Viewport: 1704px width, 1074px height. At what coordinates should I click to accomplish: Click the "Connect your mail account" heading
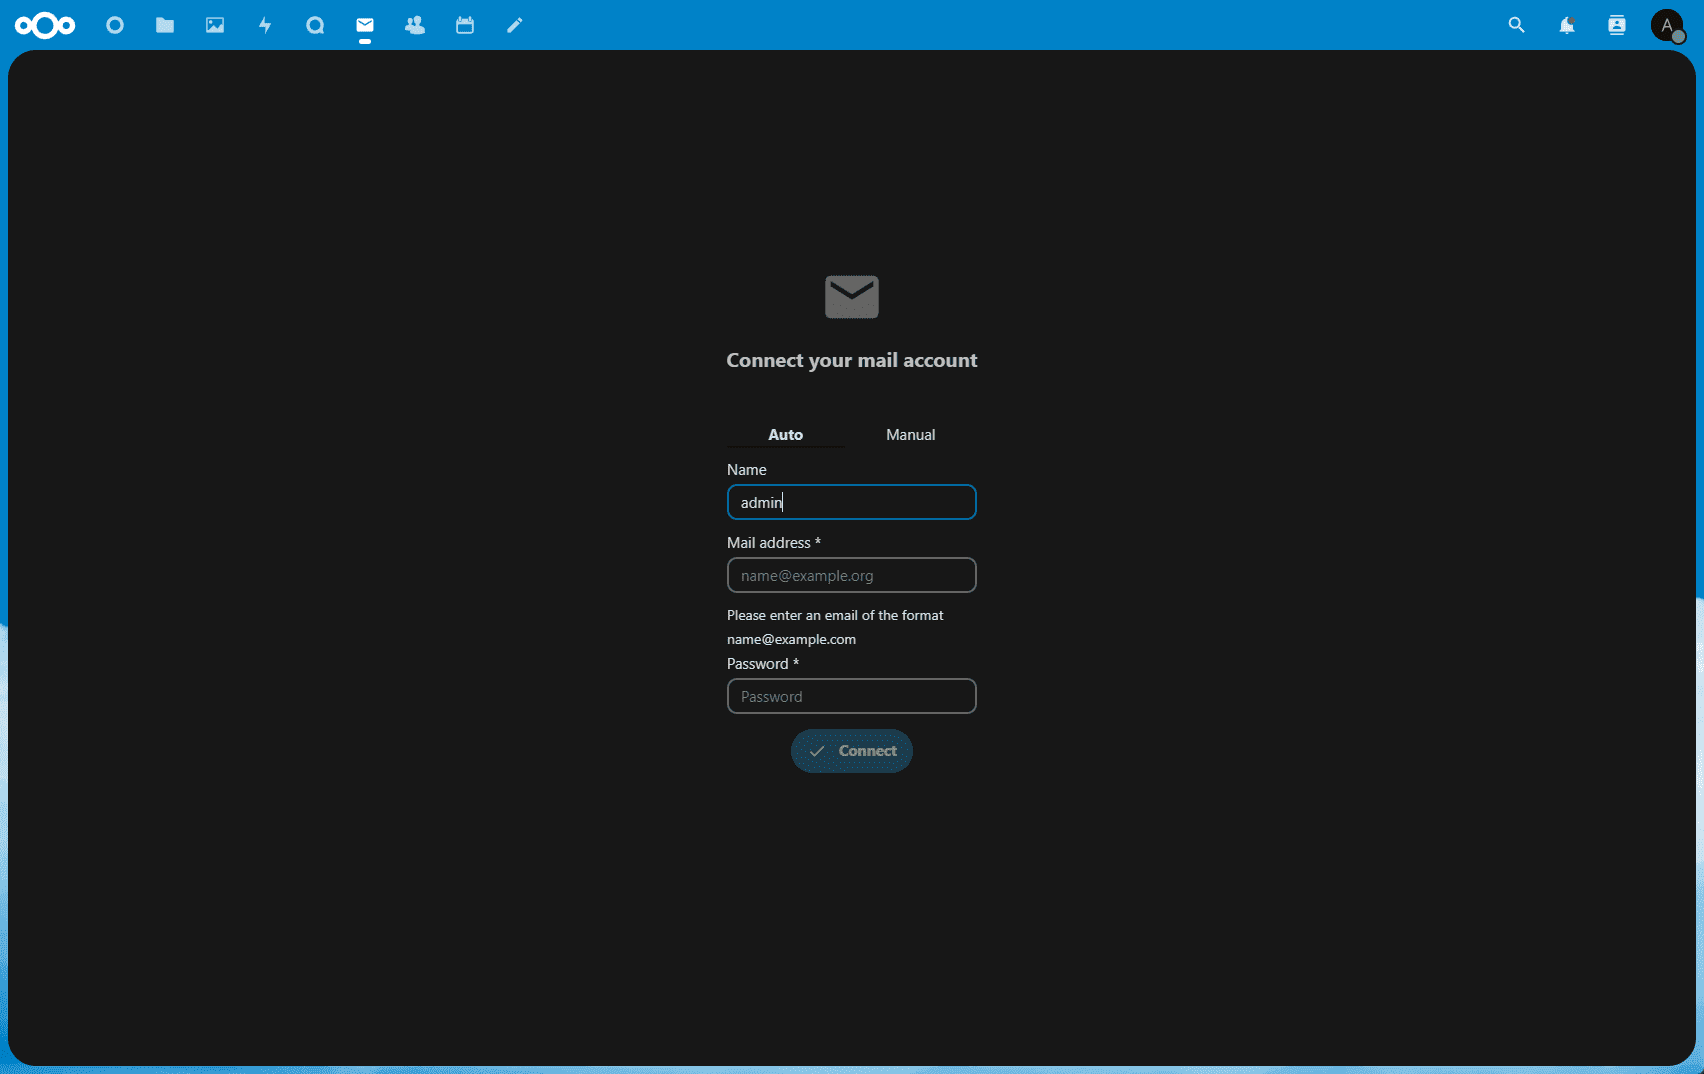(x=852, y=360)
